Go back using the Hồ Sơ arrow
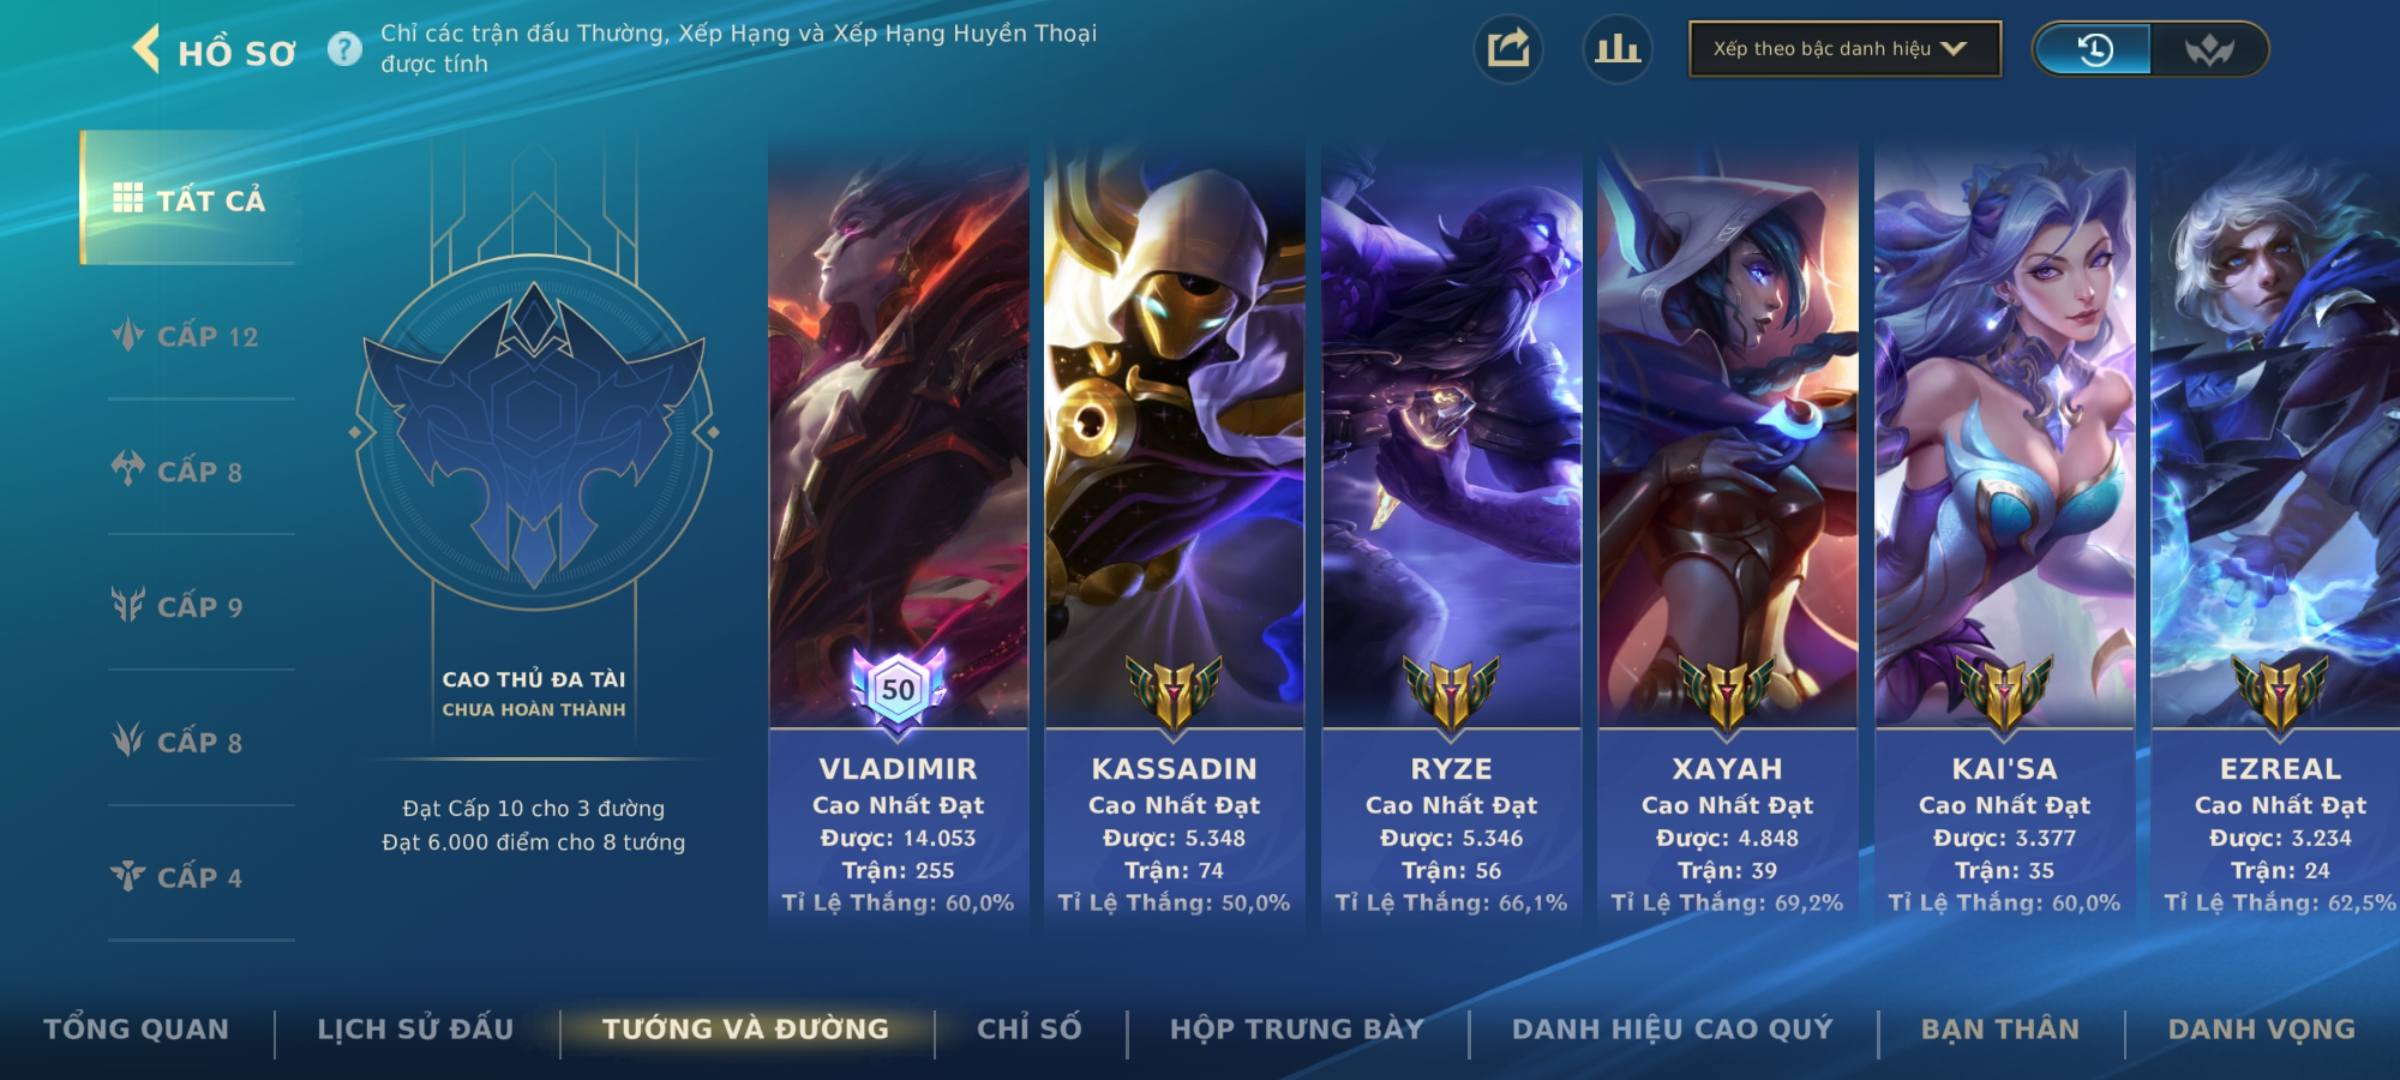2400x1080 pixels. tap(147, 49)
